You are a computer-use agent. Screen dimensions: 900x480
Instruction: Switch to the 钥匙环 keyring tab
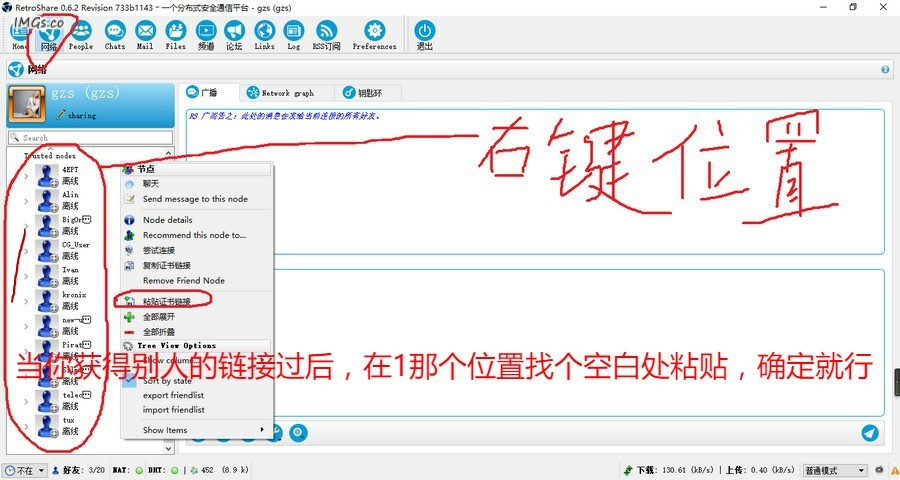pyautogui.click(x=368, y=92)
